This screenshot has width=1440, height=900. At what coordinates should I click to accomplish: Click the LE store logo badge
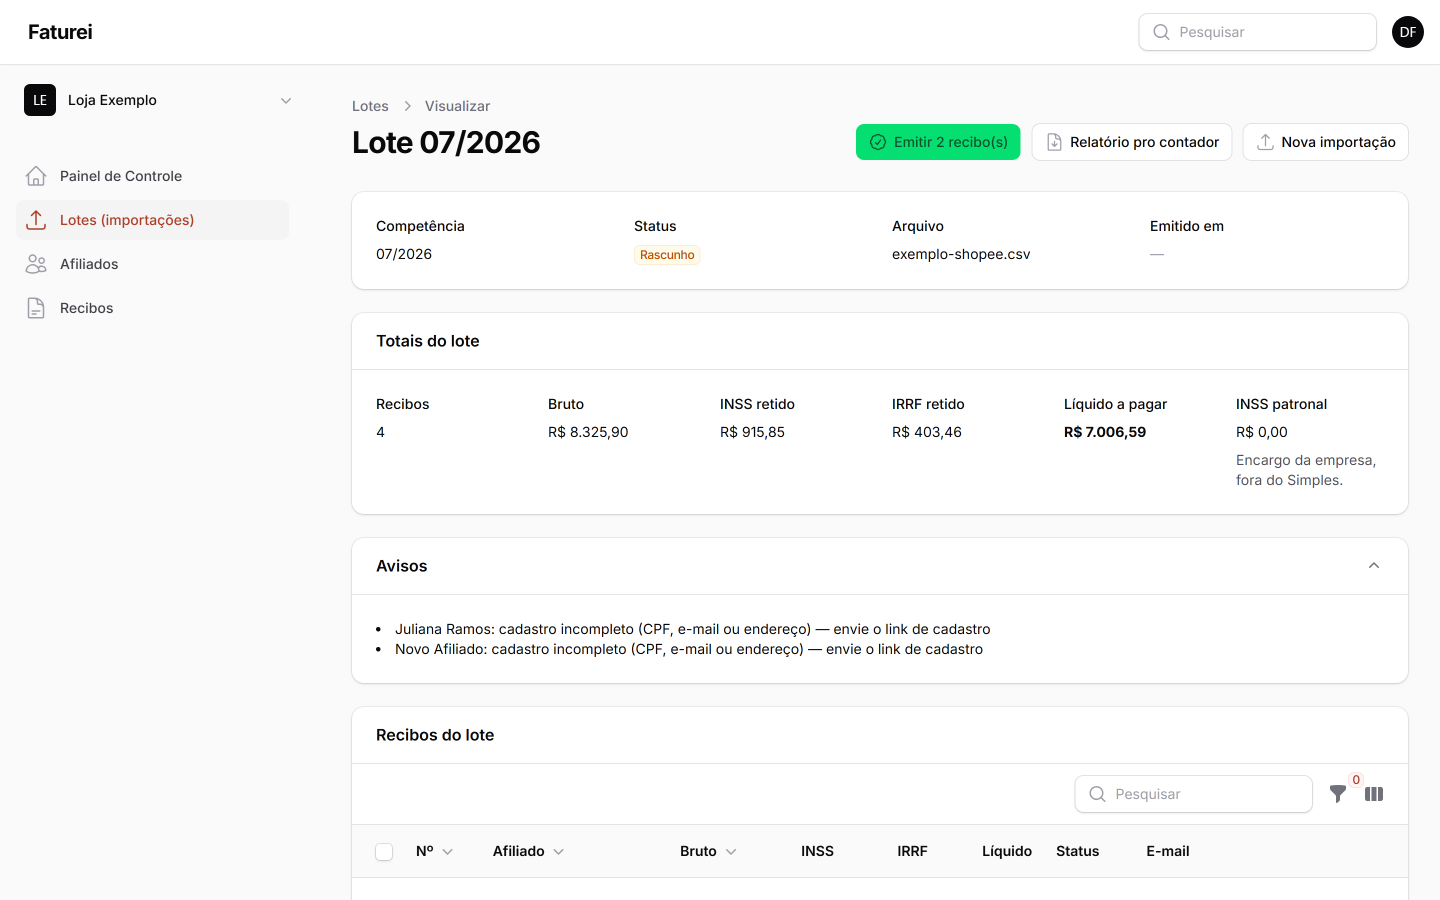40,100
